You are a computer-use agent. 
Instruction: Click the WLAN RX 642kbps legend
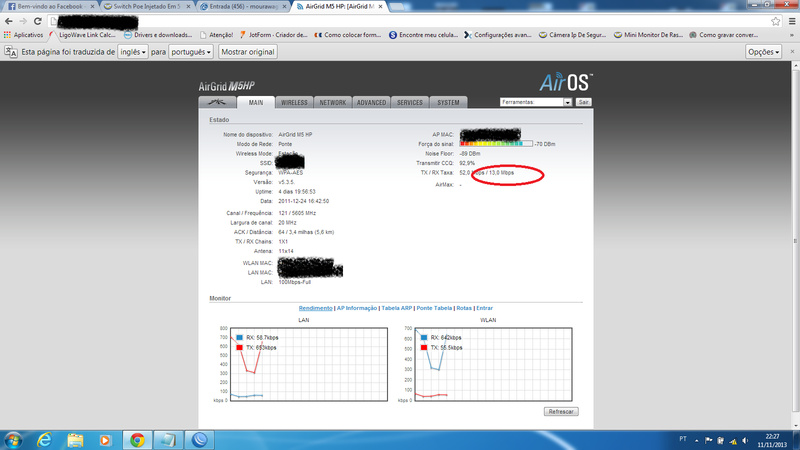[x=441, y=338]
